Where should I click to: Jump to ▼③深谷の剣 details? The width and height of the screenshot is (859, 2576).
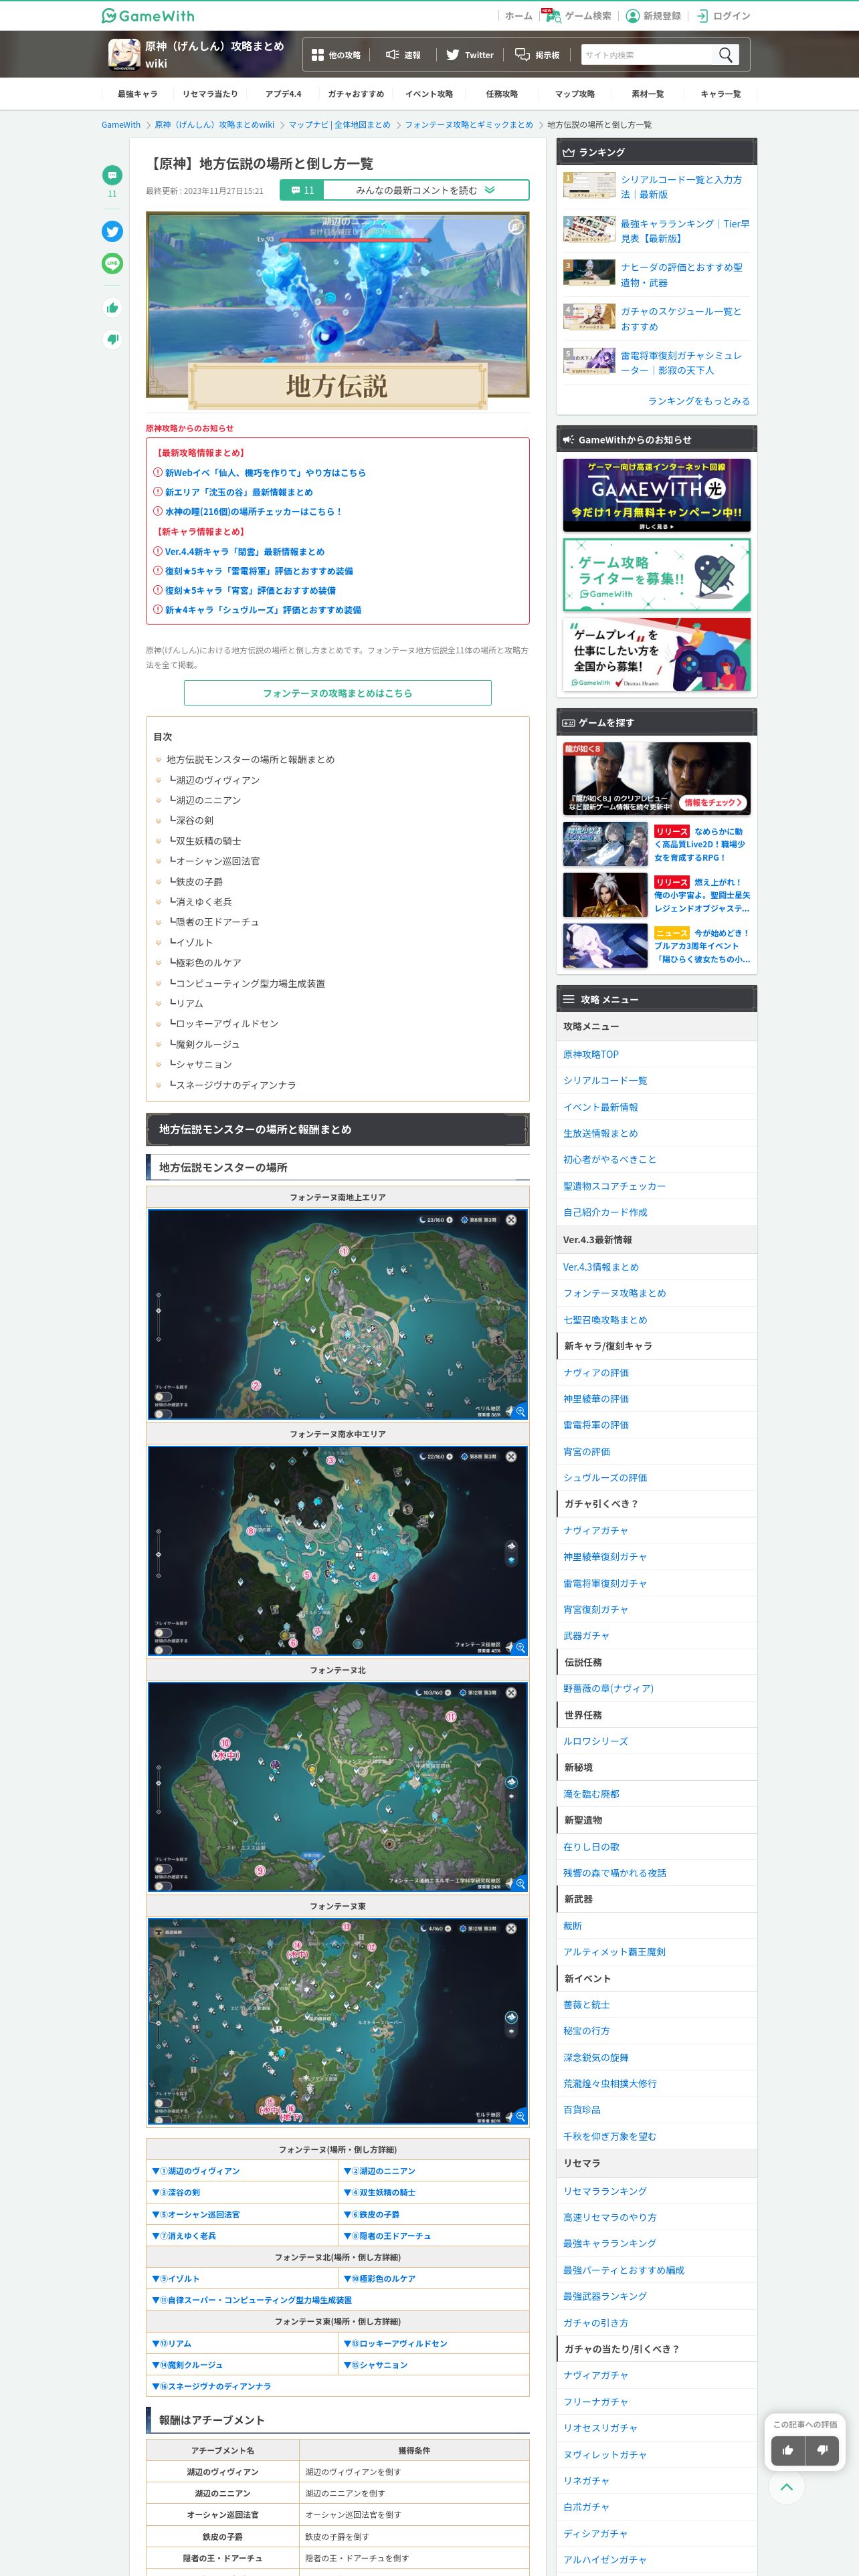click(x=176, y=2192)
